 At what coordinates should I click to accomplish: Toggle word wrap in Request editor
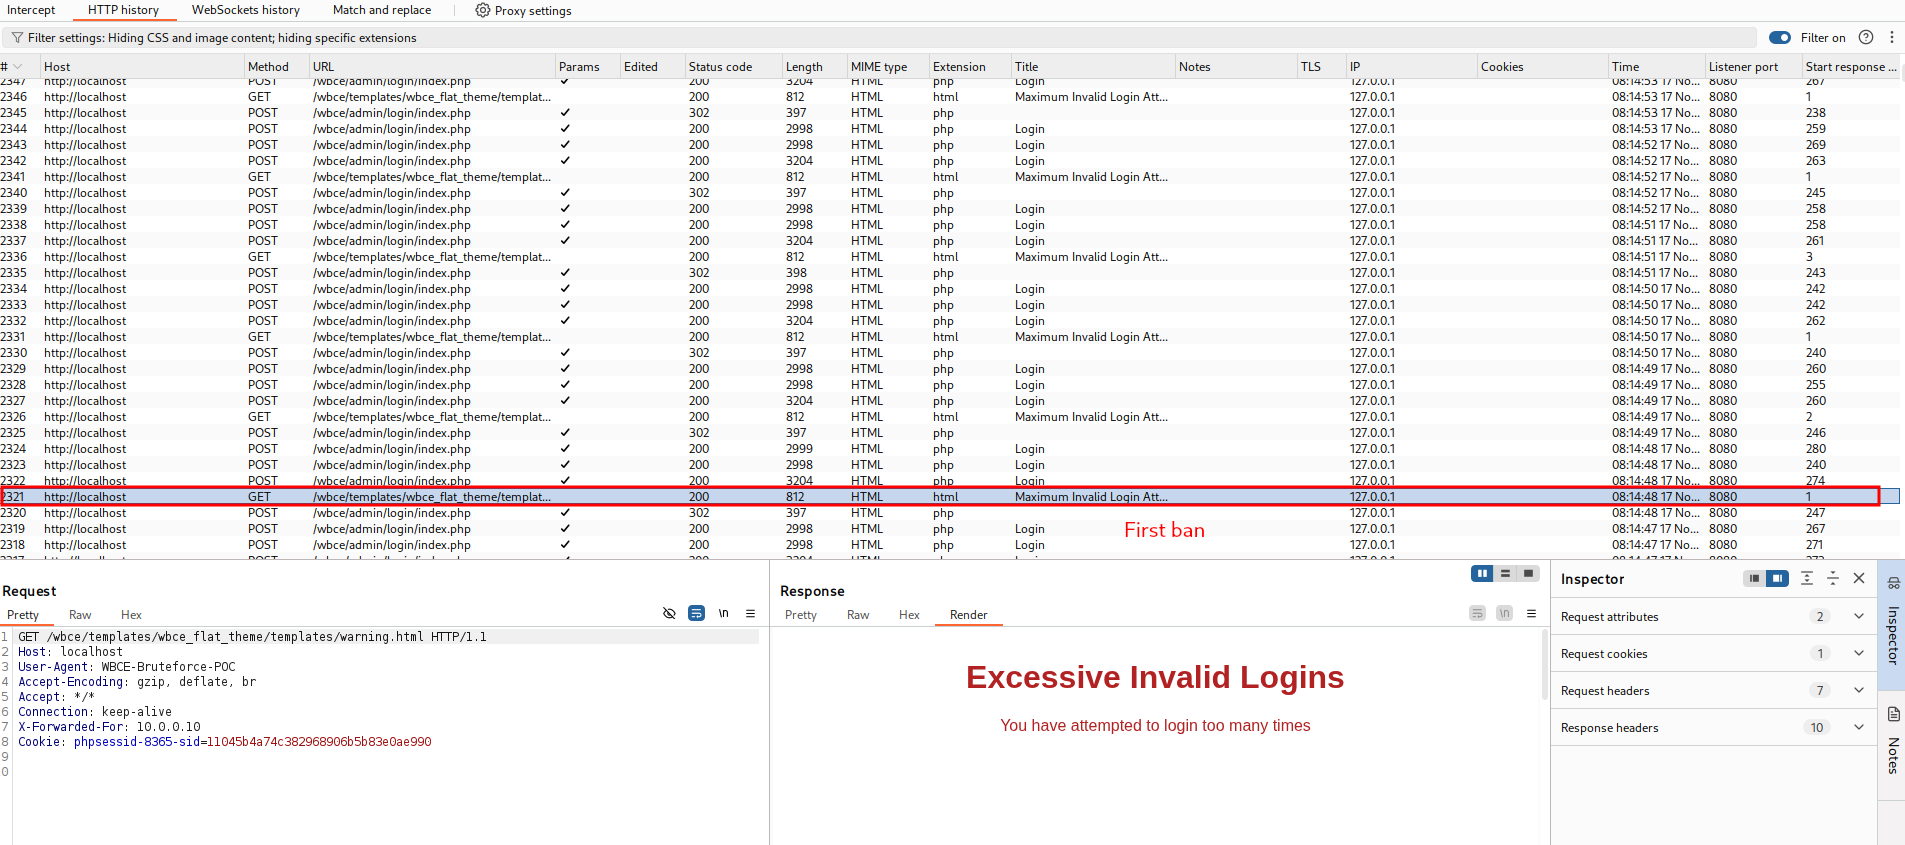(697, 613)
